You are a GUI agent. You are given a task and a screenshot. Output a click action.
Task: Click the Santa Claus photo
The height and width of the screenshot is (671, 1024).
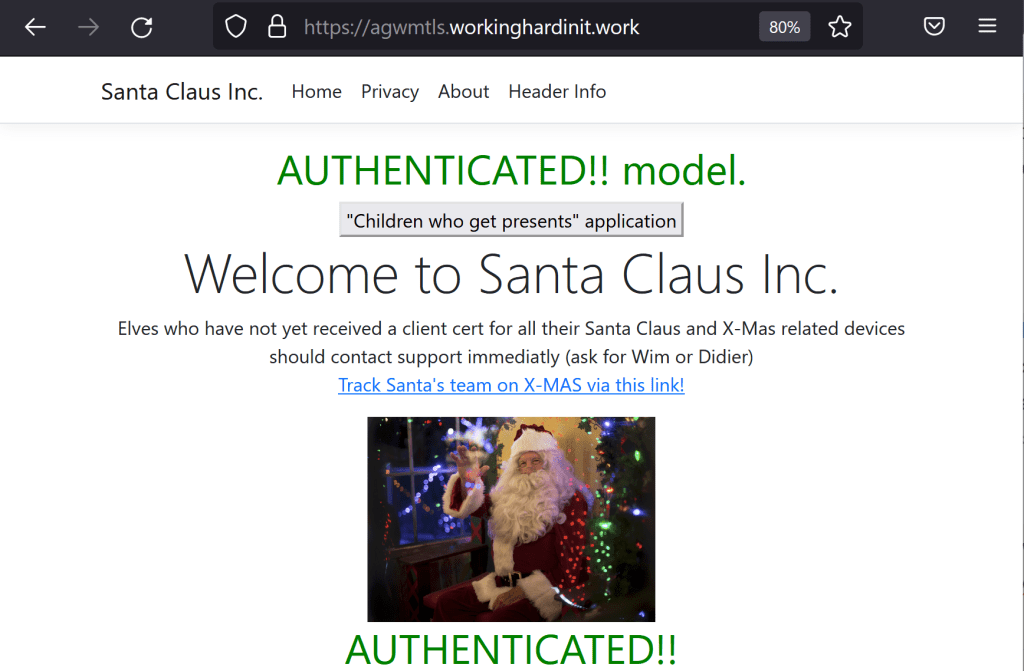point(511,519)
